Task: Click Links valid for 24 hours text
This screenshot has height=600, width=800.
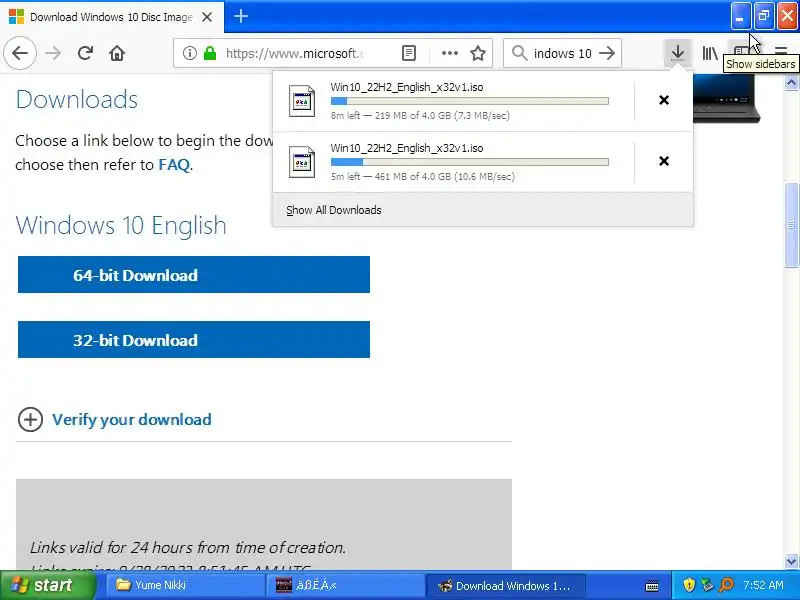Action: 188,547
